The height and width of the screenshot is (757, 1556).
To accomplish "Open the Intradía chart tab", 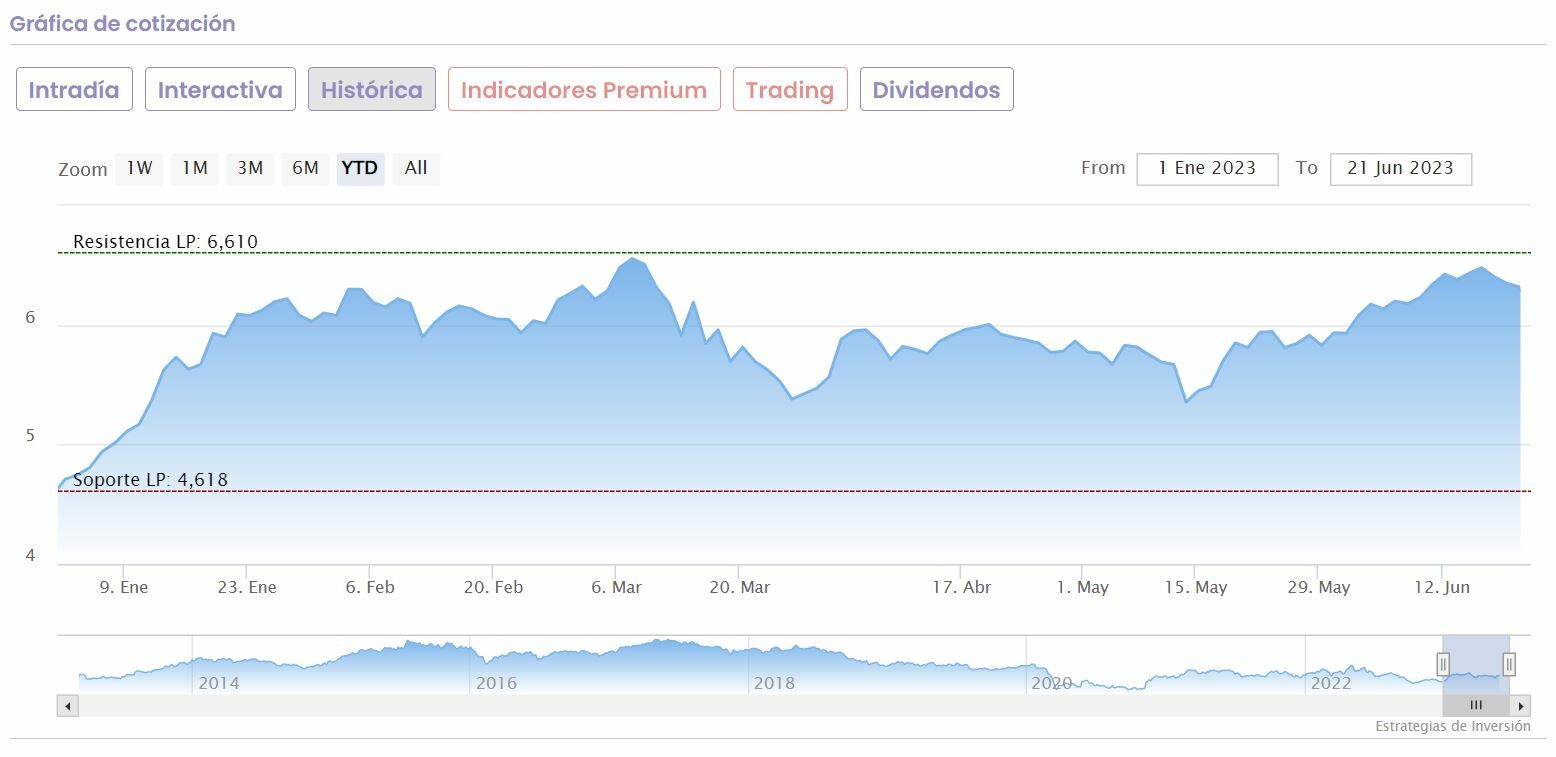I will pyautogui.click(x=74, y=89).
